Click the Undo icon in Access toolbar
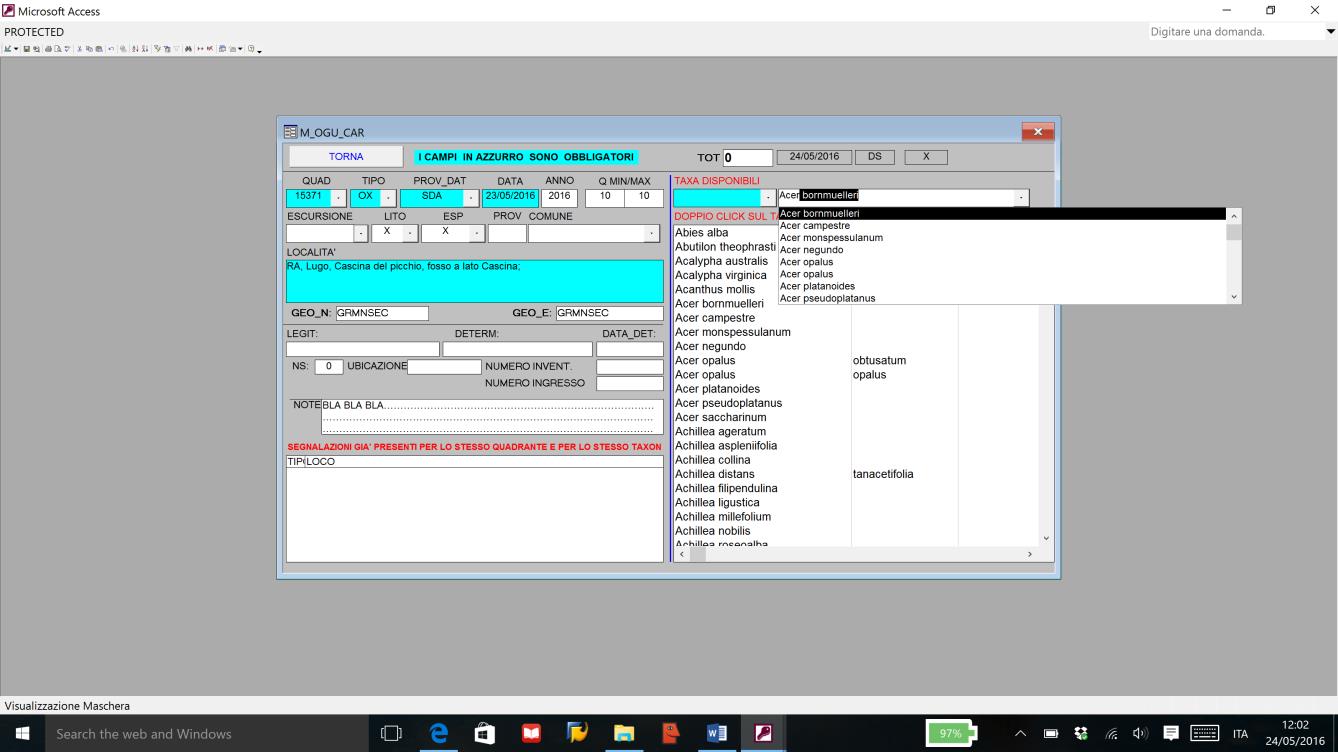This screenshot has width=1338, height=752. coord(111,49)
